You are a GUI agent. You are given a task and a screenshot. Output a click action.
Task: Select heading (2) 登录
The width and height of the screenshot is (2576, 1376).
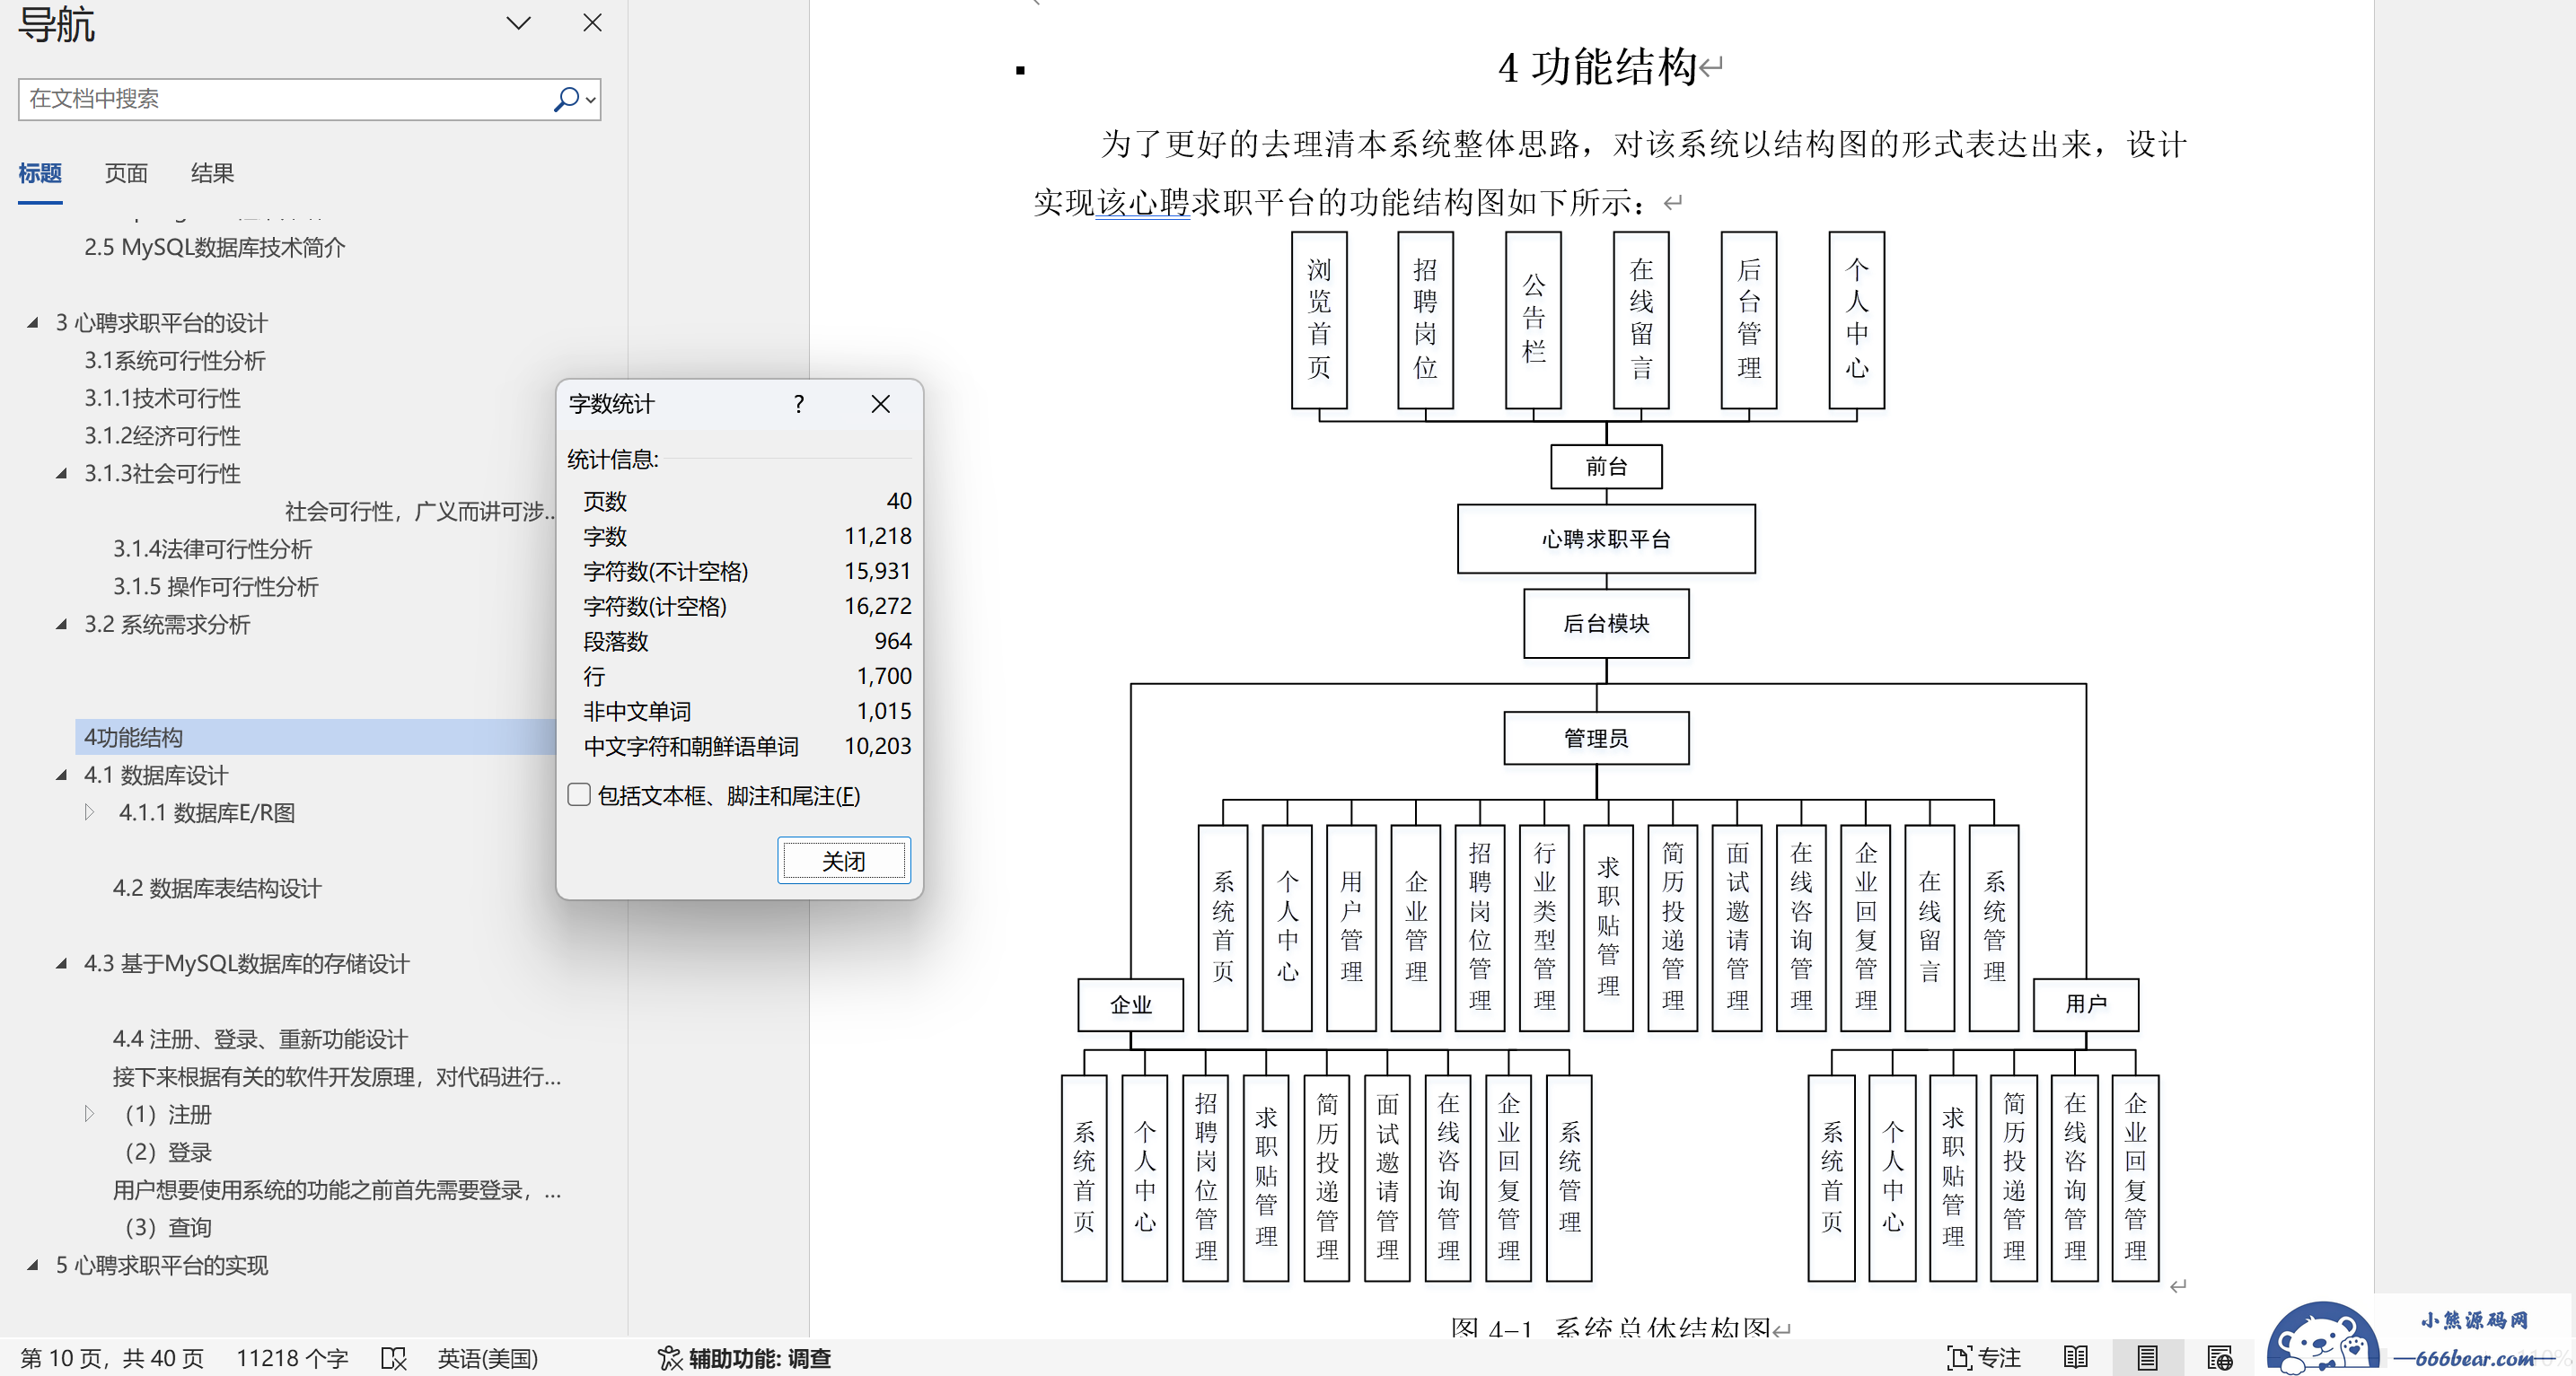(x=168, y=1152)
